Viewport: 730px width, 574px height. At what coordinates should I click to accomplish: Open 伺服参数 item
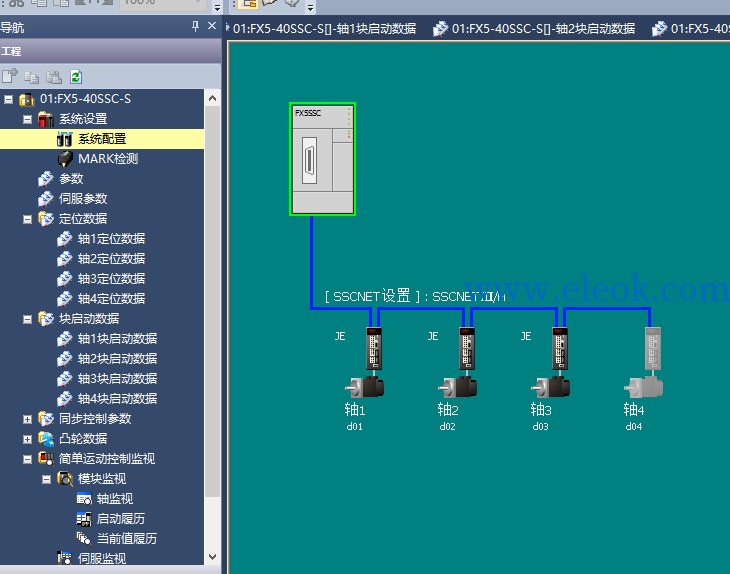[83, 199]
